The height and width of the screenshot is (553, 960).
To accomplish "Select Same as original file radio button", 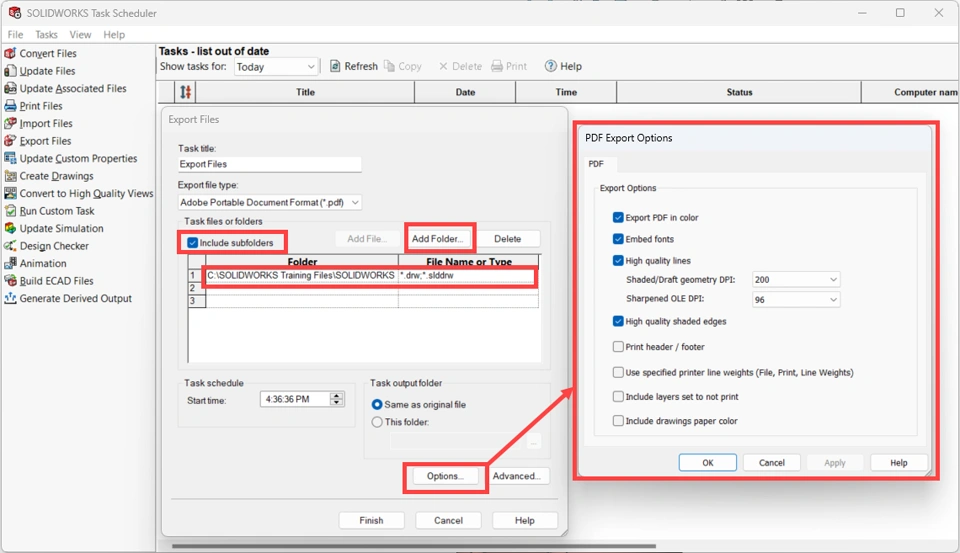I will point(377,405).
